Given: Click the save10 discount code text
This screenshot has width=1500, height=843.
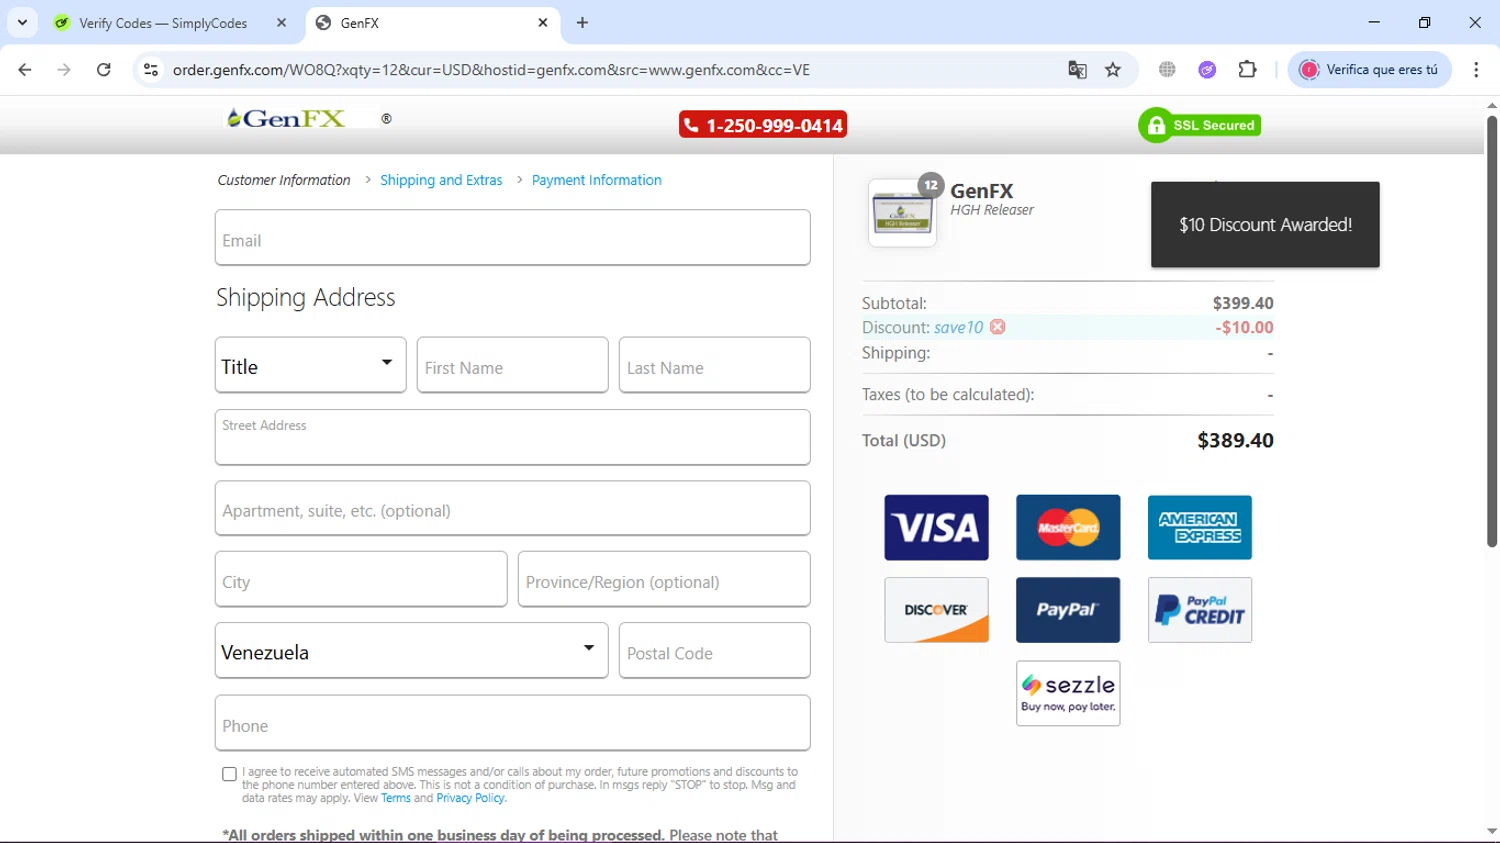Looking at the screenshot, I should [959, 328].
